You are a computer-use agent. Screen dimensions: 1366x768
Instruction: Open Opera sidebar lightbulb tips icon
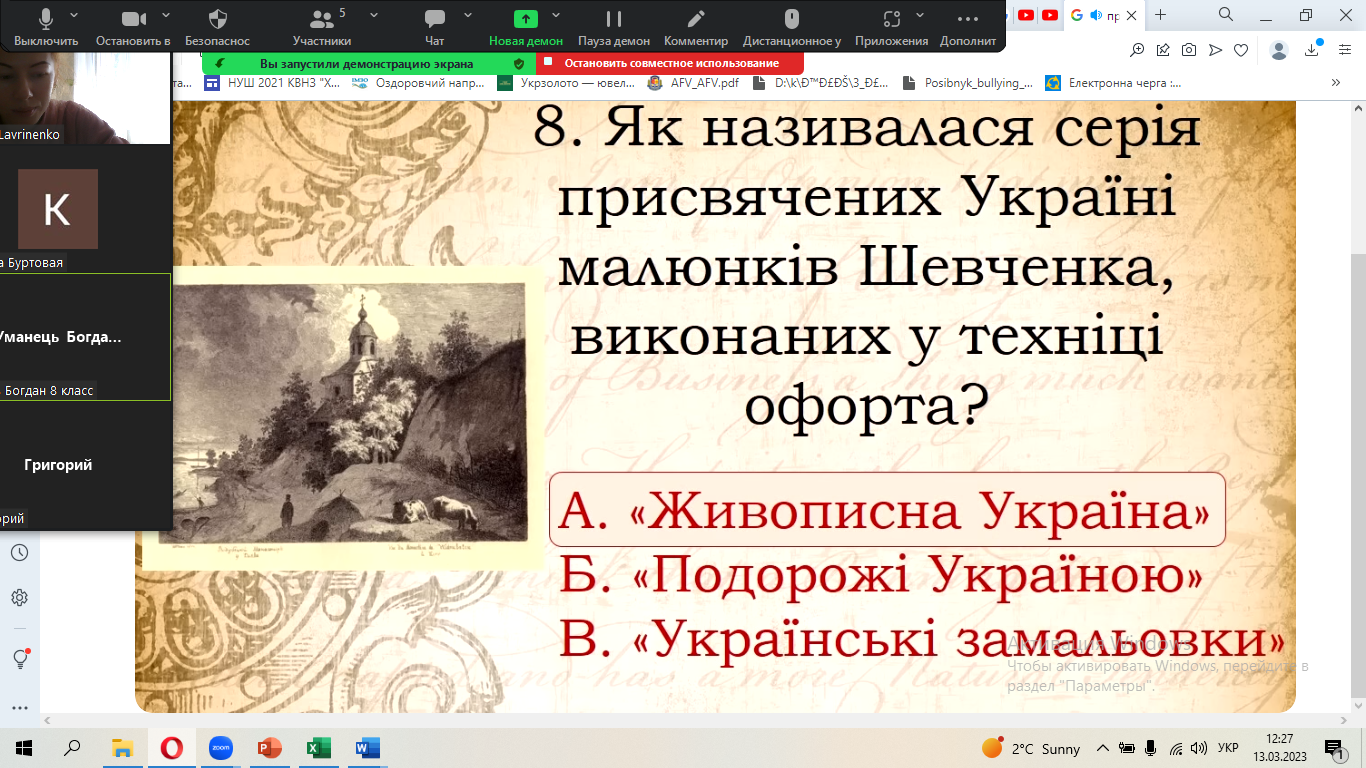[x=19, y=658]
